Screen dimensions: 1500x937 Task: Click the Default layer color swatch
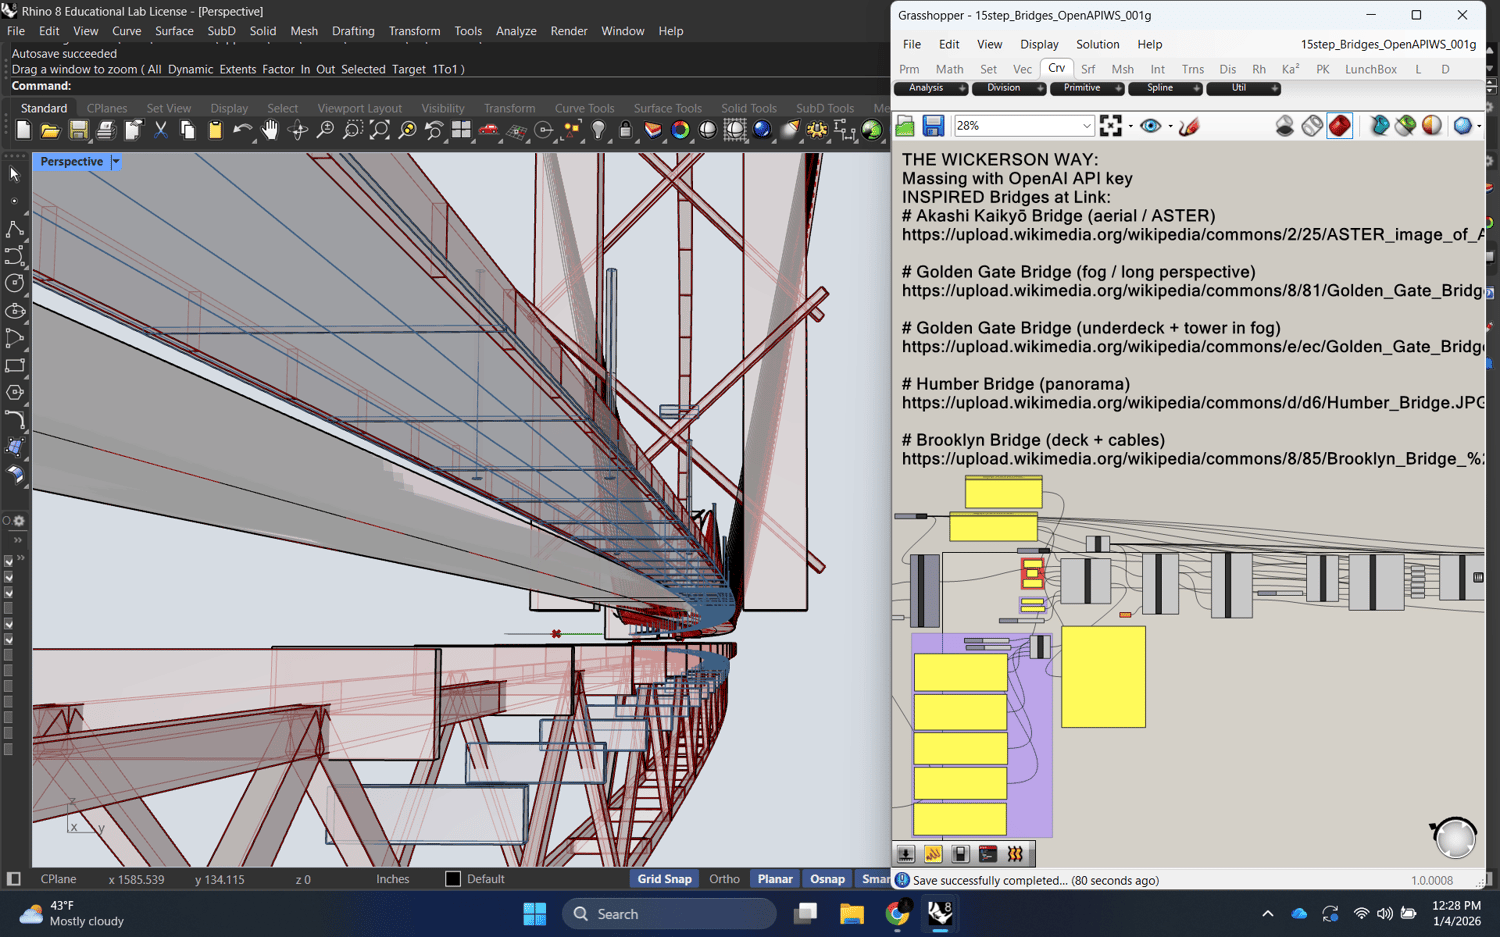453,879
